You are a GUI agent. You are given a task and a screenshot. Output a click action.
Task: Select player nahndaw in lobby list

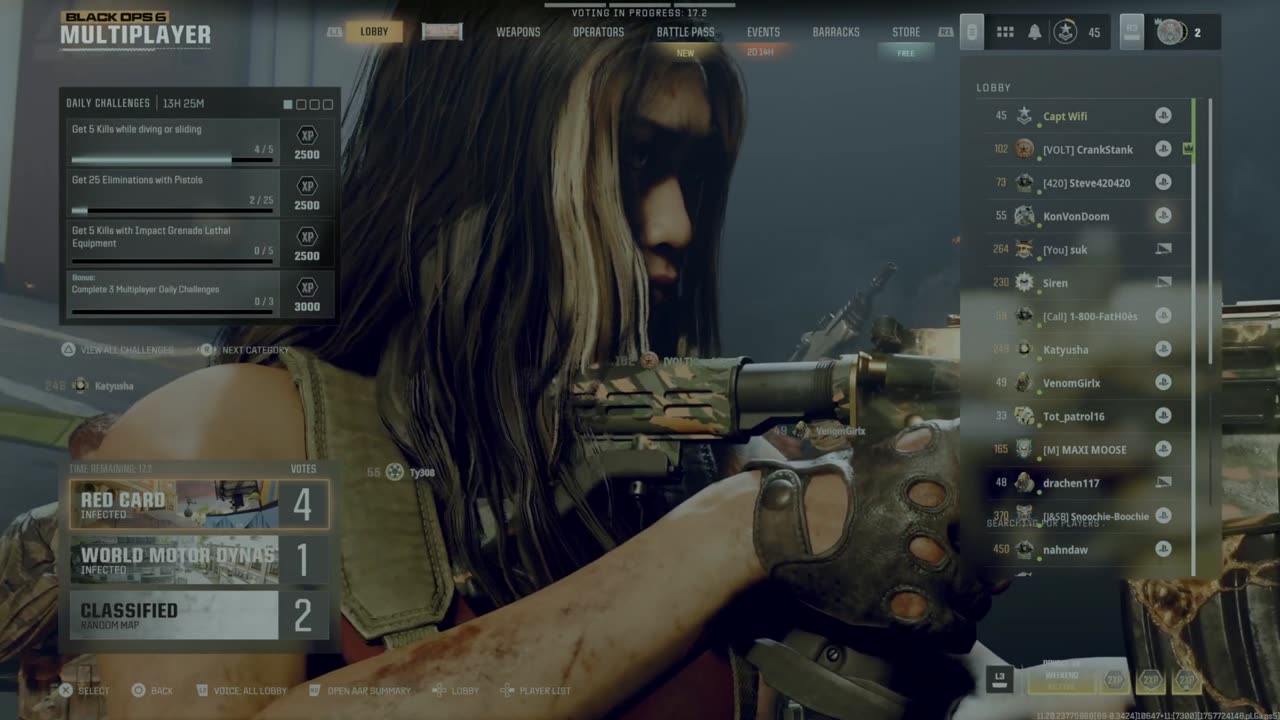tap(1086, 549)
